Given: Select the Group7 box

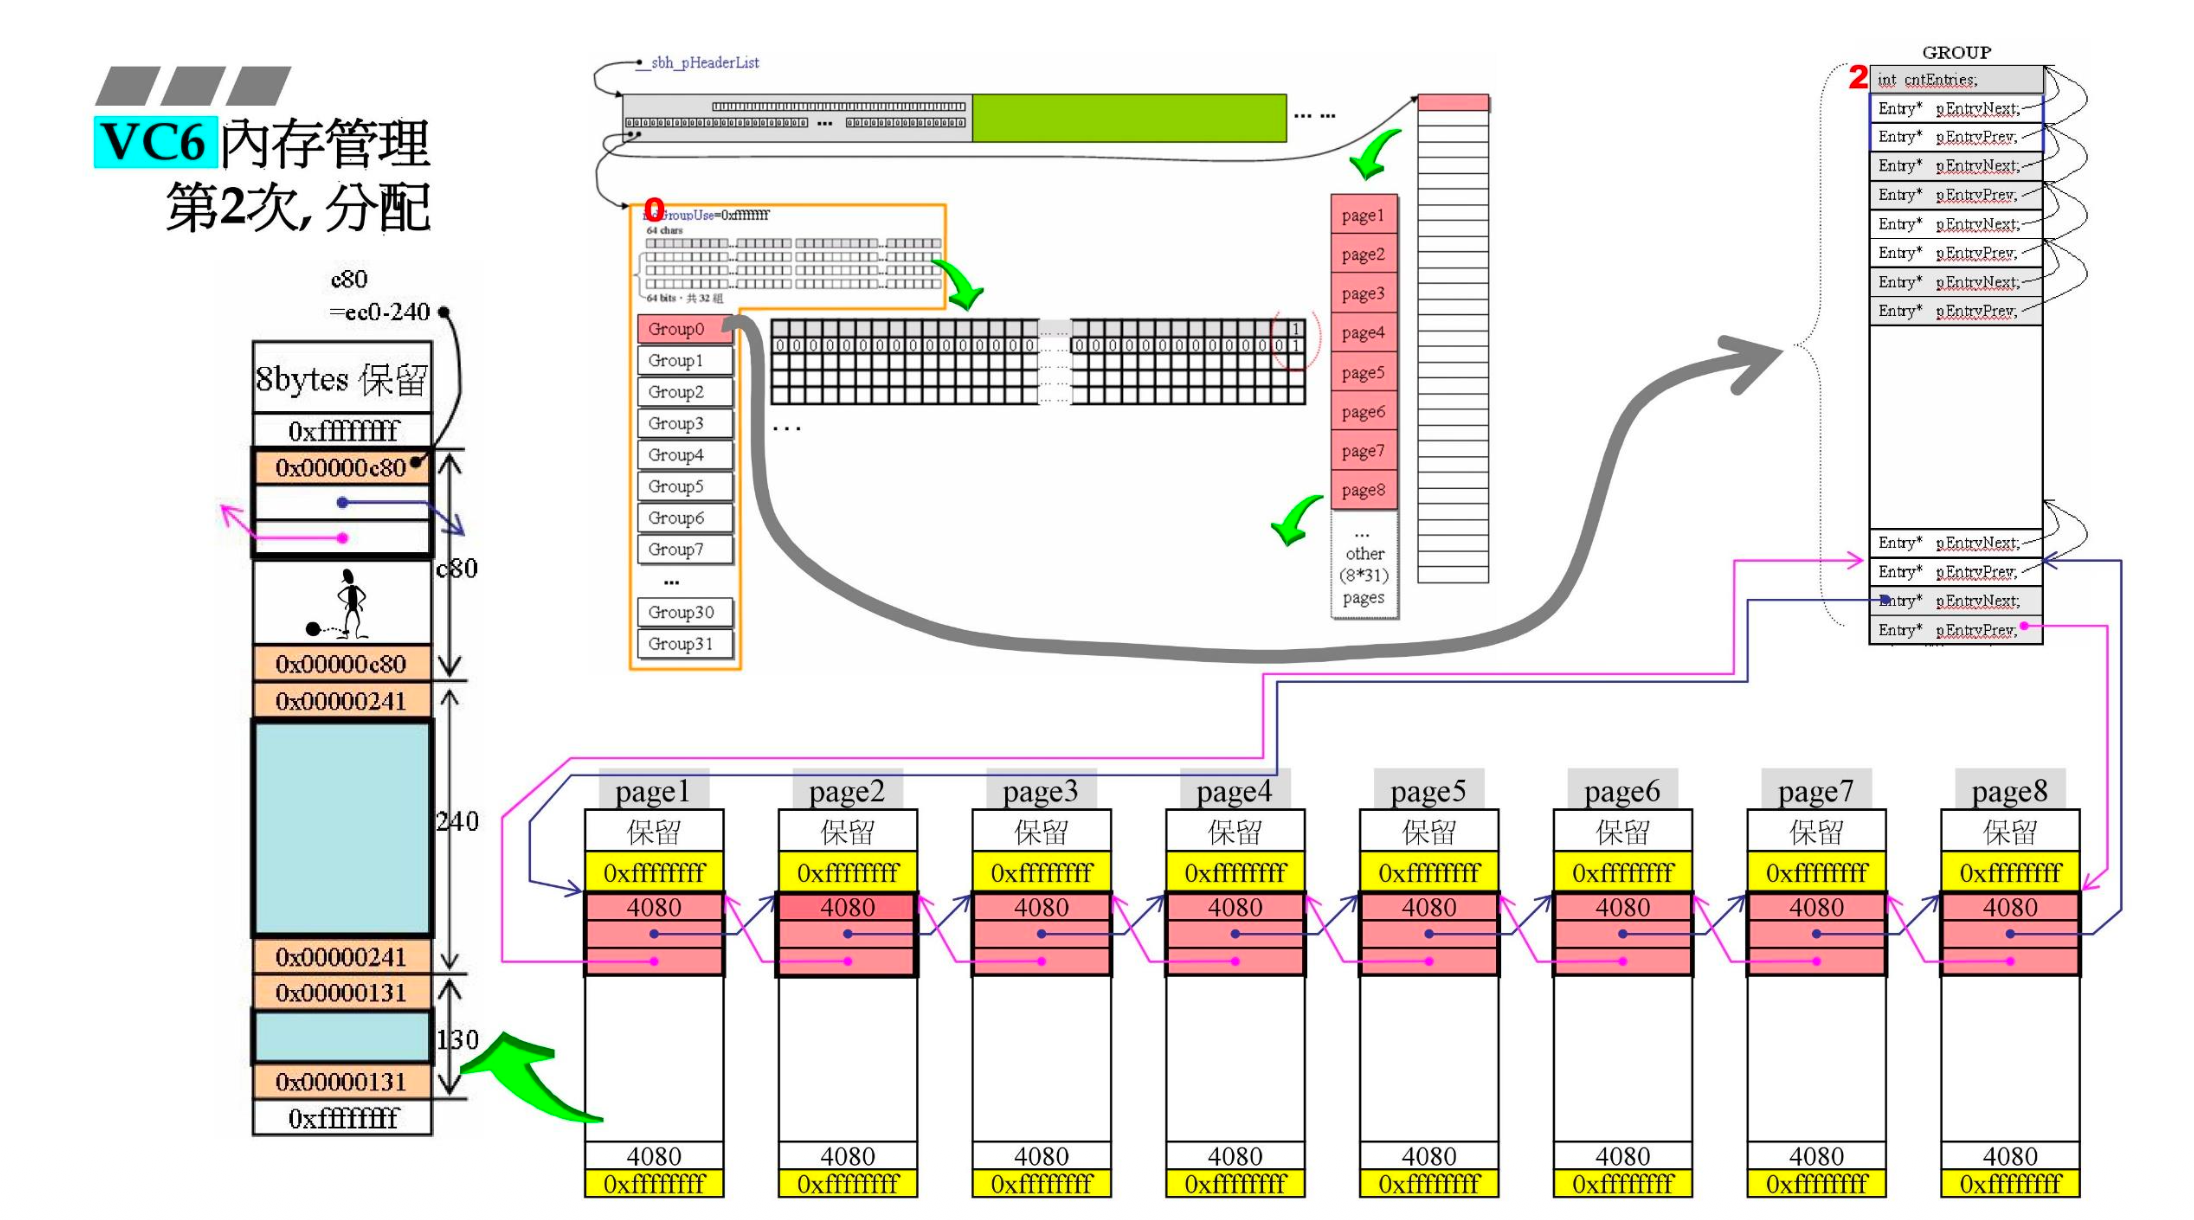Looking at the screenshot, I should (685, 549).
